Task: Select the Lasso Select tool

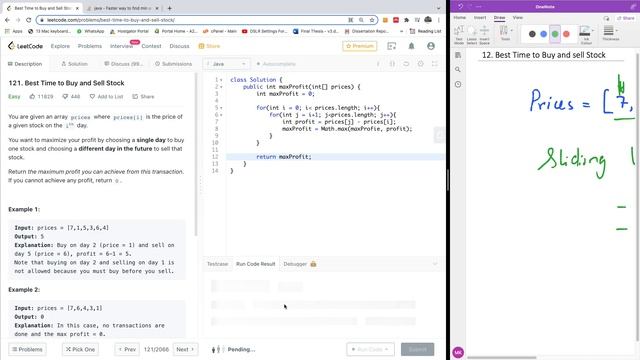Action: coord(471,35)
